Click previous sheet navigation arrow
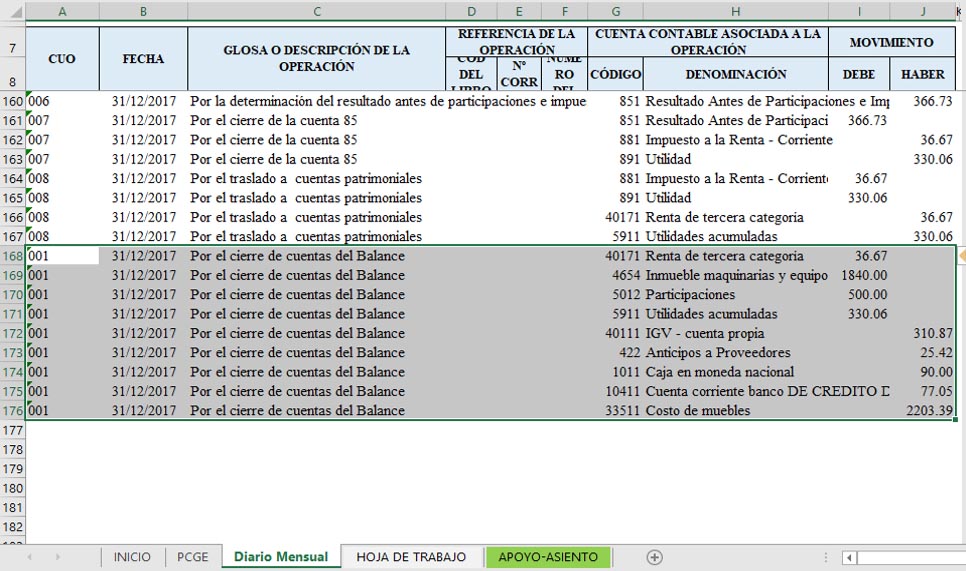This screenshot has width=966, height=571. pos(30,557)
